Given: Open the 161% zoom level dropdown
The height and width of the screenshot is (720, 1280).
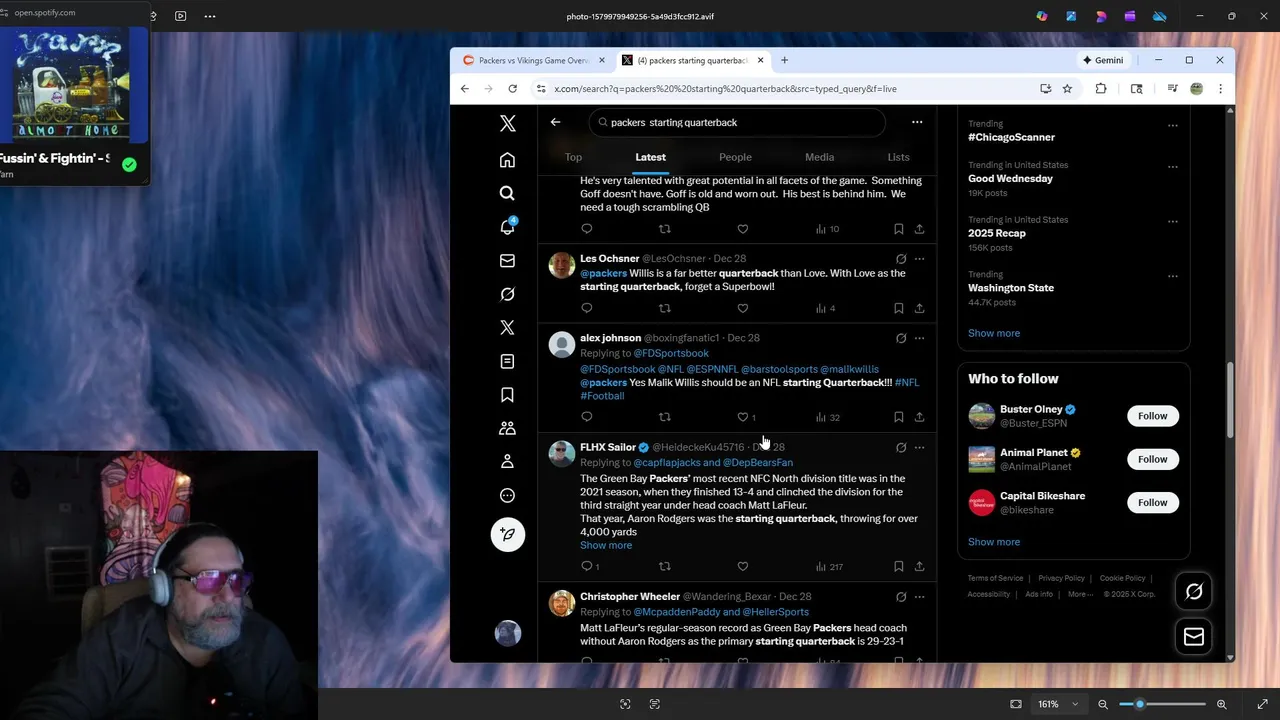Looking at the screenshot, I should click(x=1058, y=704).
